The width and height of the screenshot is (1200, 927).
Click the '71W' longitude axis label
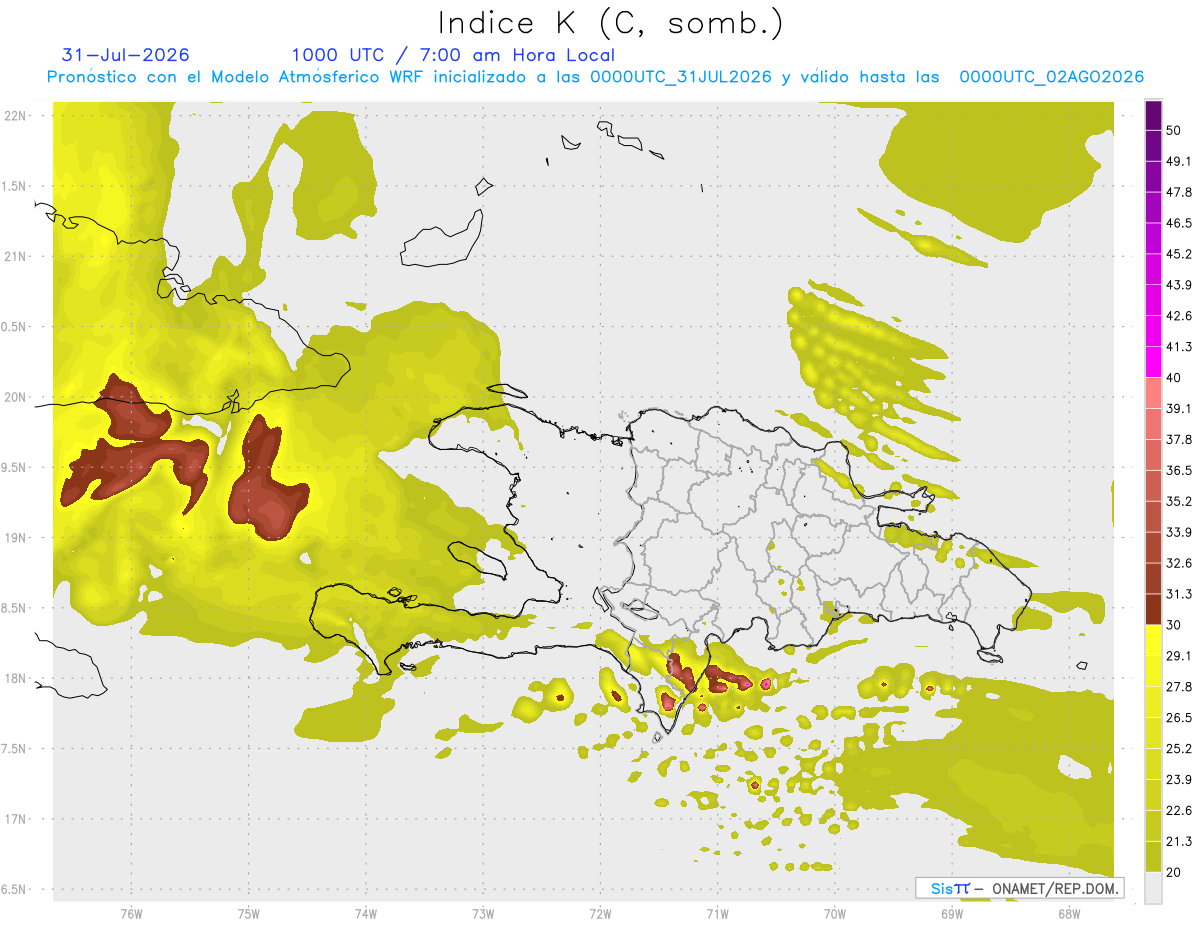click(x=717, y=913)
